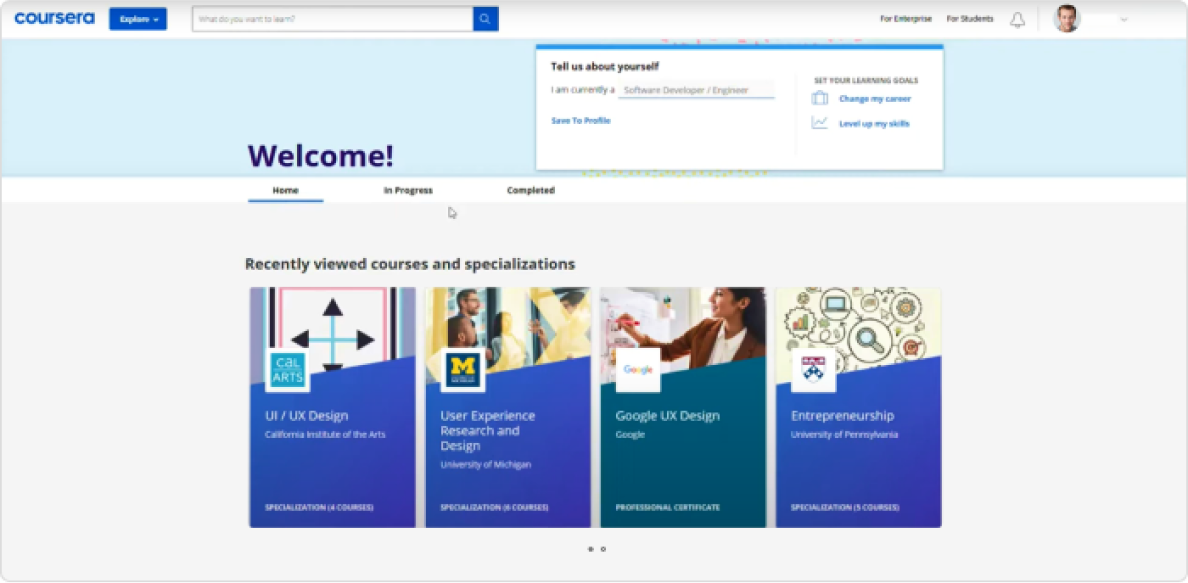This screenshot has width=1188, height=583.
Task: Switch to the In Progress tab
Action: [408, 191]
